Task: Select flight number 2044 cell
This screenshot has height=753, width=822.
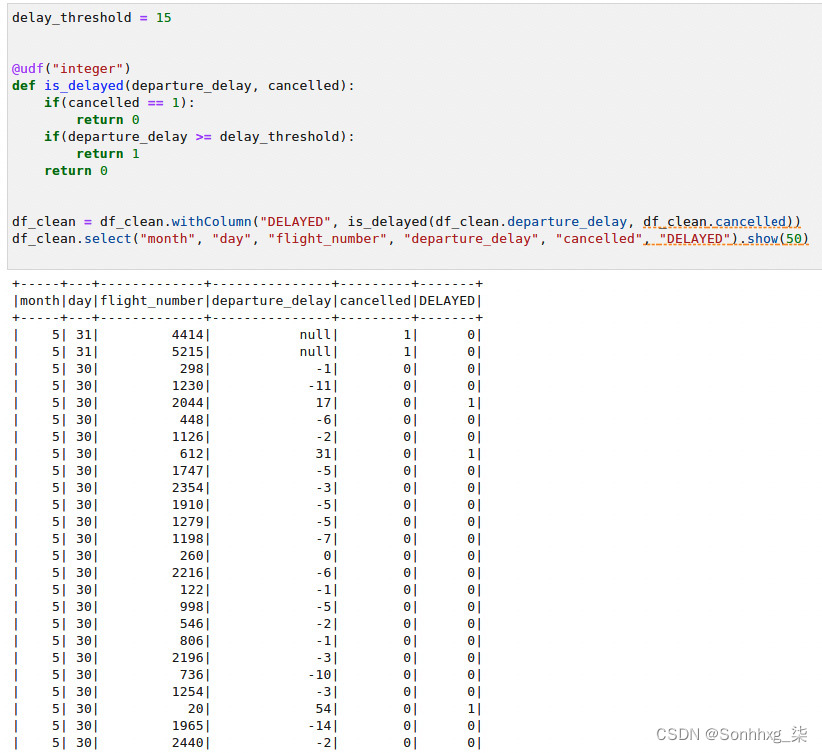Action: [188, 403]
